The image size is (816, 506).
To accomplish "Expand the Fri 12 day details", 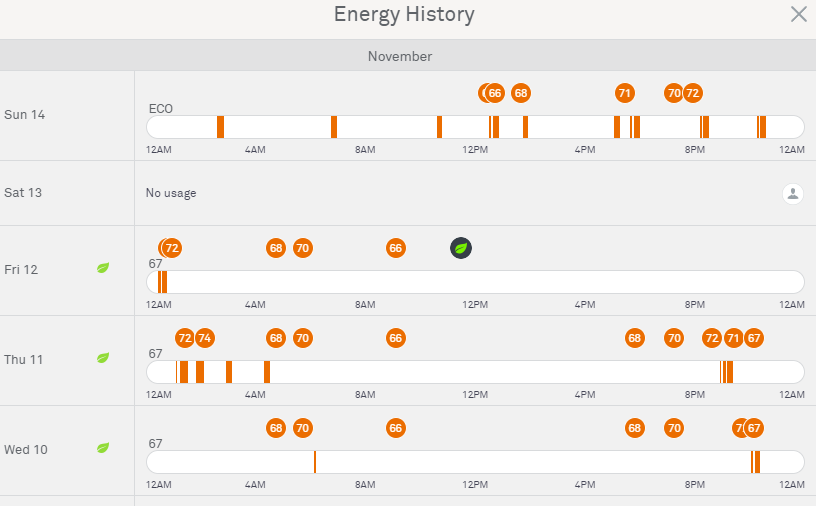I will (23, 270).
